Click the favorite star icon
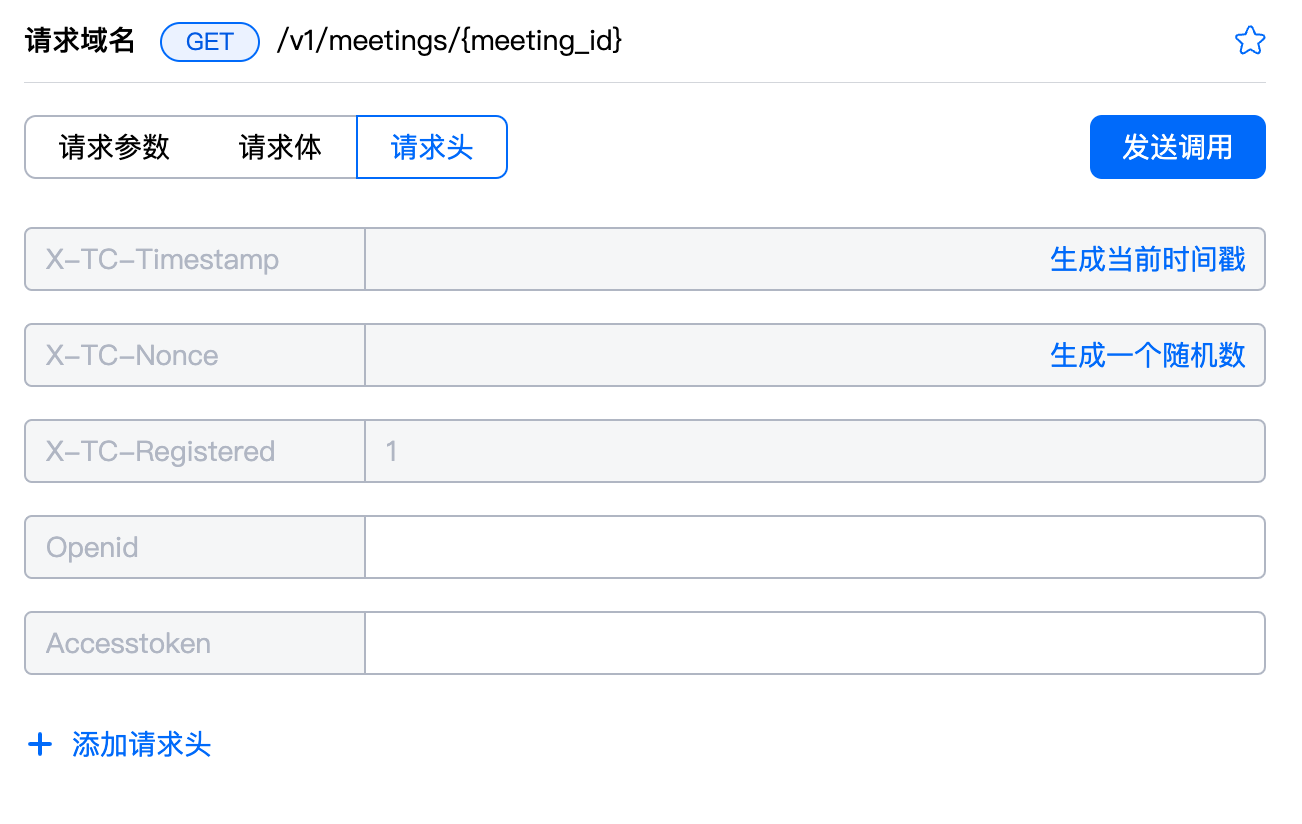 tap(1250, 41)
